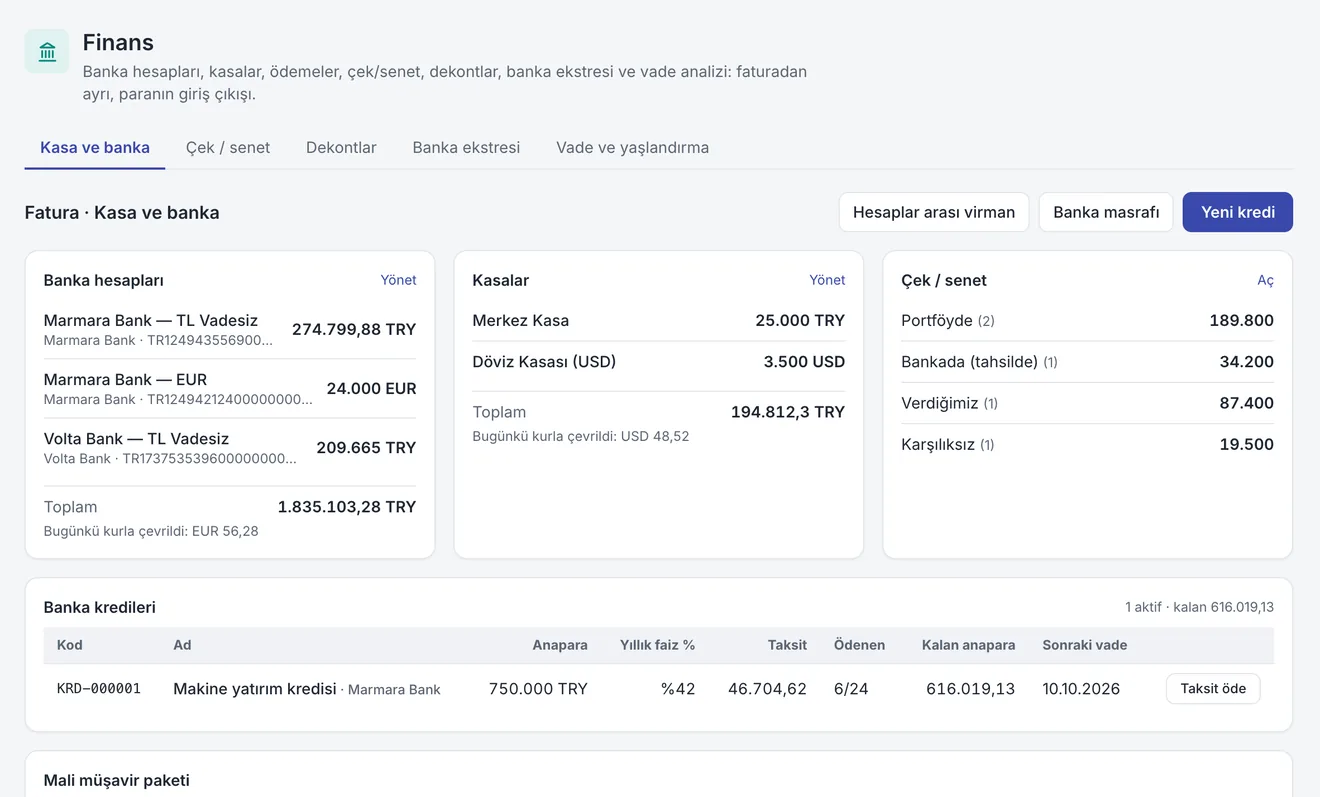
Task: Click the 46.704,62 installment amount
Action: (768, 688)
